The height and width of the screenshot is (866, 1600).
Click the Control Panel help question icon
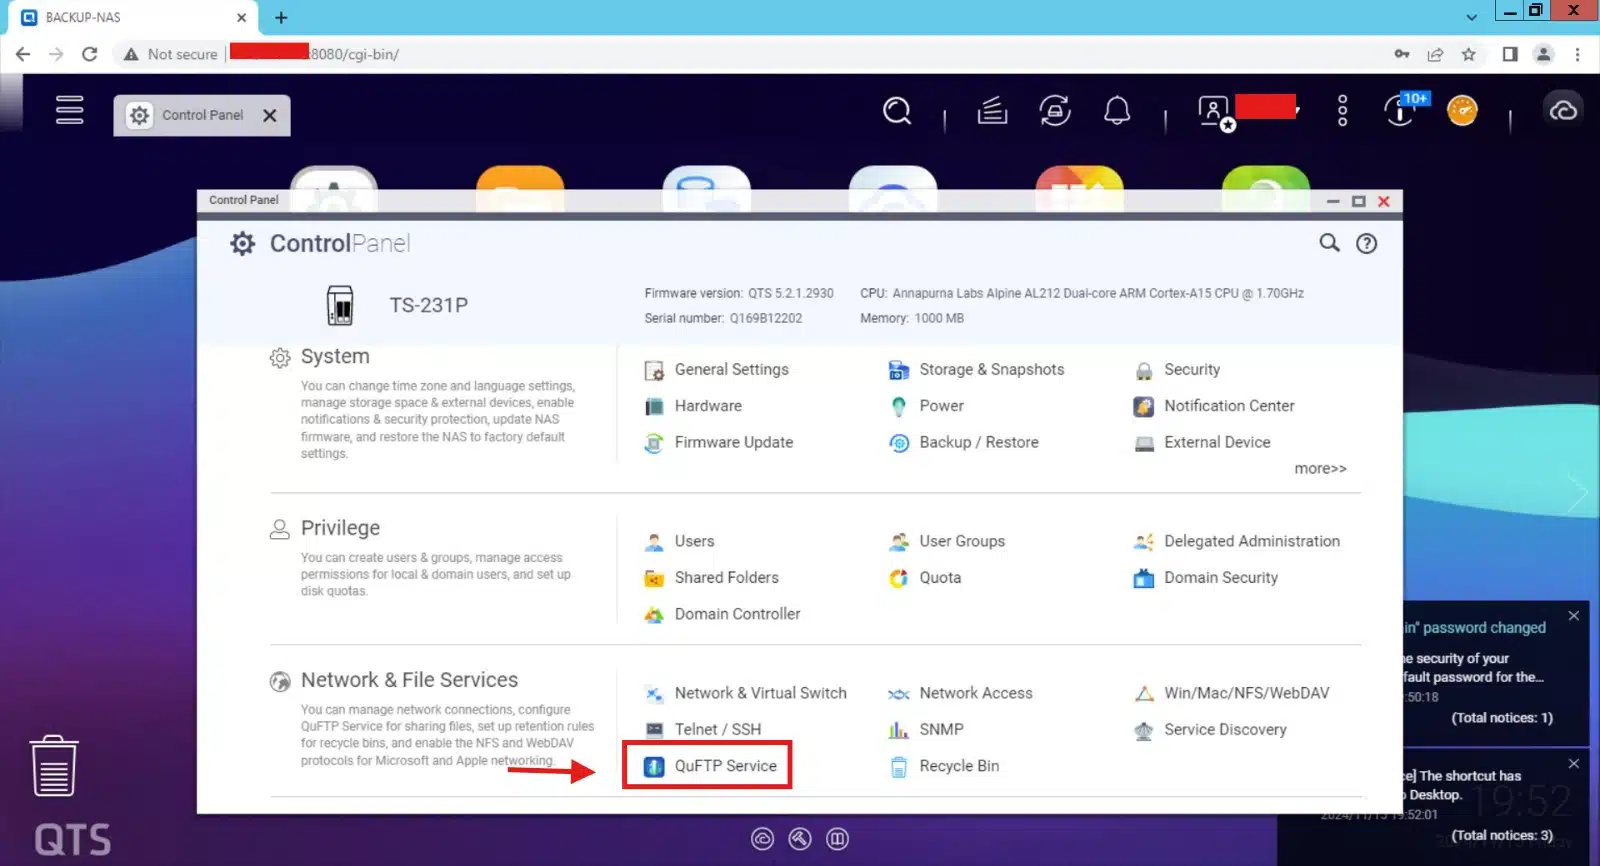point(1366,243)
